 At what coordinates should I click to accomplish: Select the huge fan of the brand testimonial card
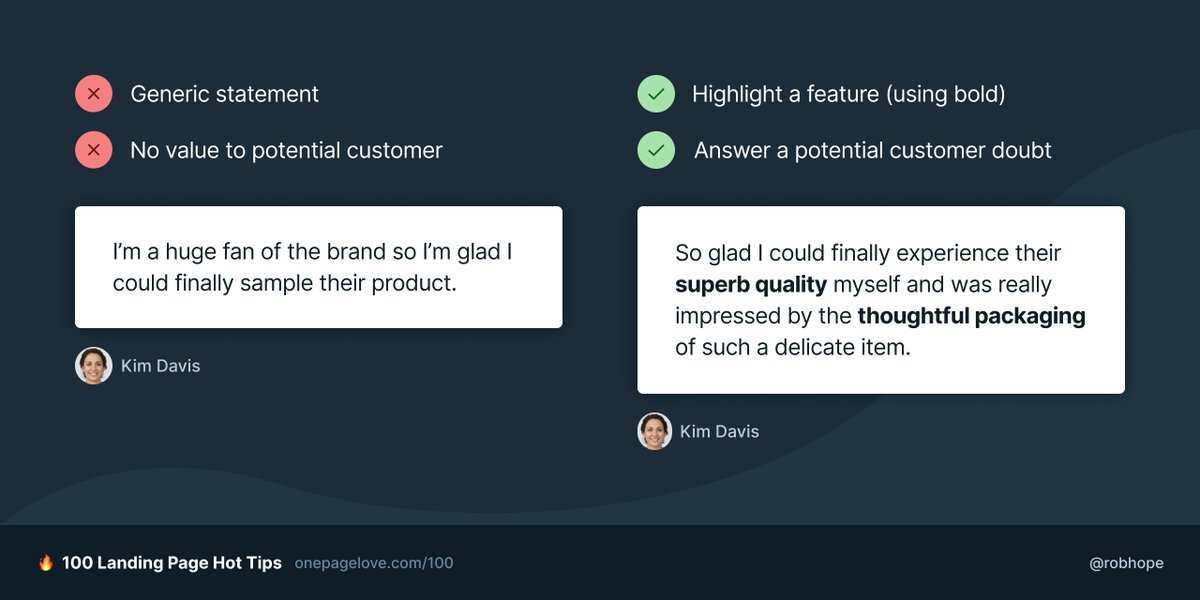318,267
